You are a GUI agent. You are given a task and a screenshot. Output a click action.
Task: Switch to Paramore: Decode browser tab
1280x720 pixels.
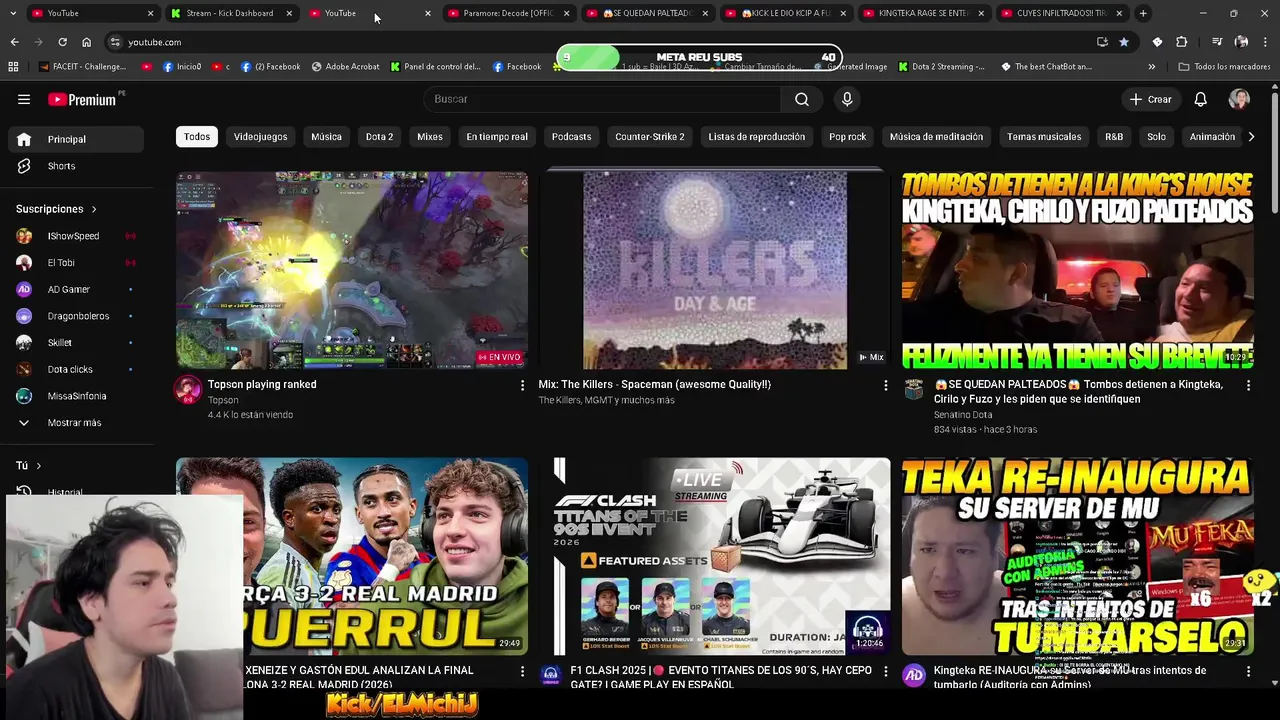pyautogui.click(x=508, y=13)
